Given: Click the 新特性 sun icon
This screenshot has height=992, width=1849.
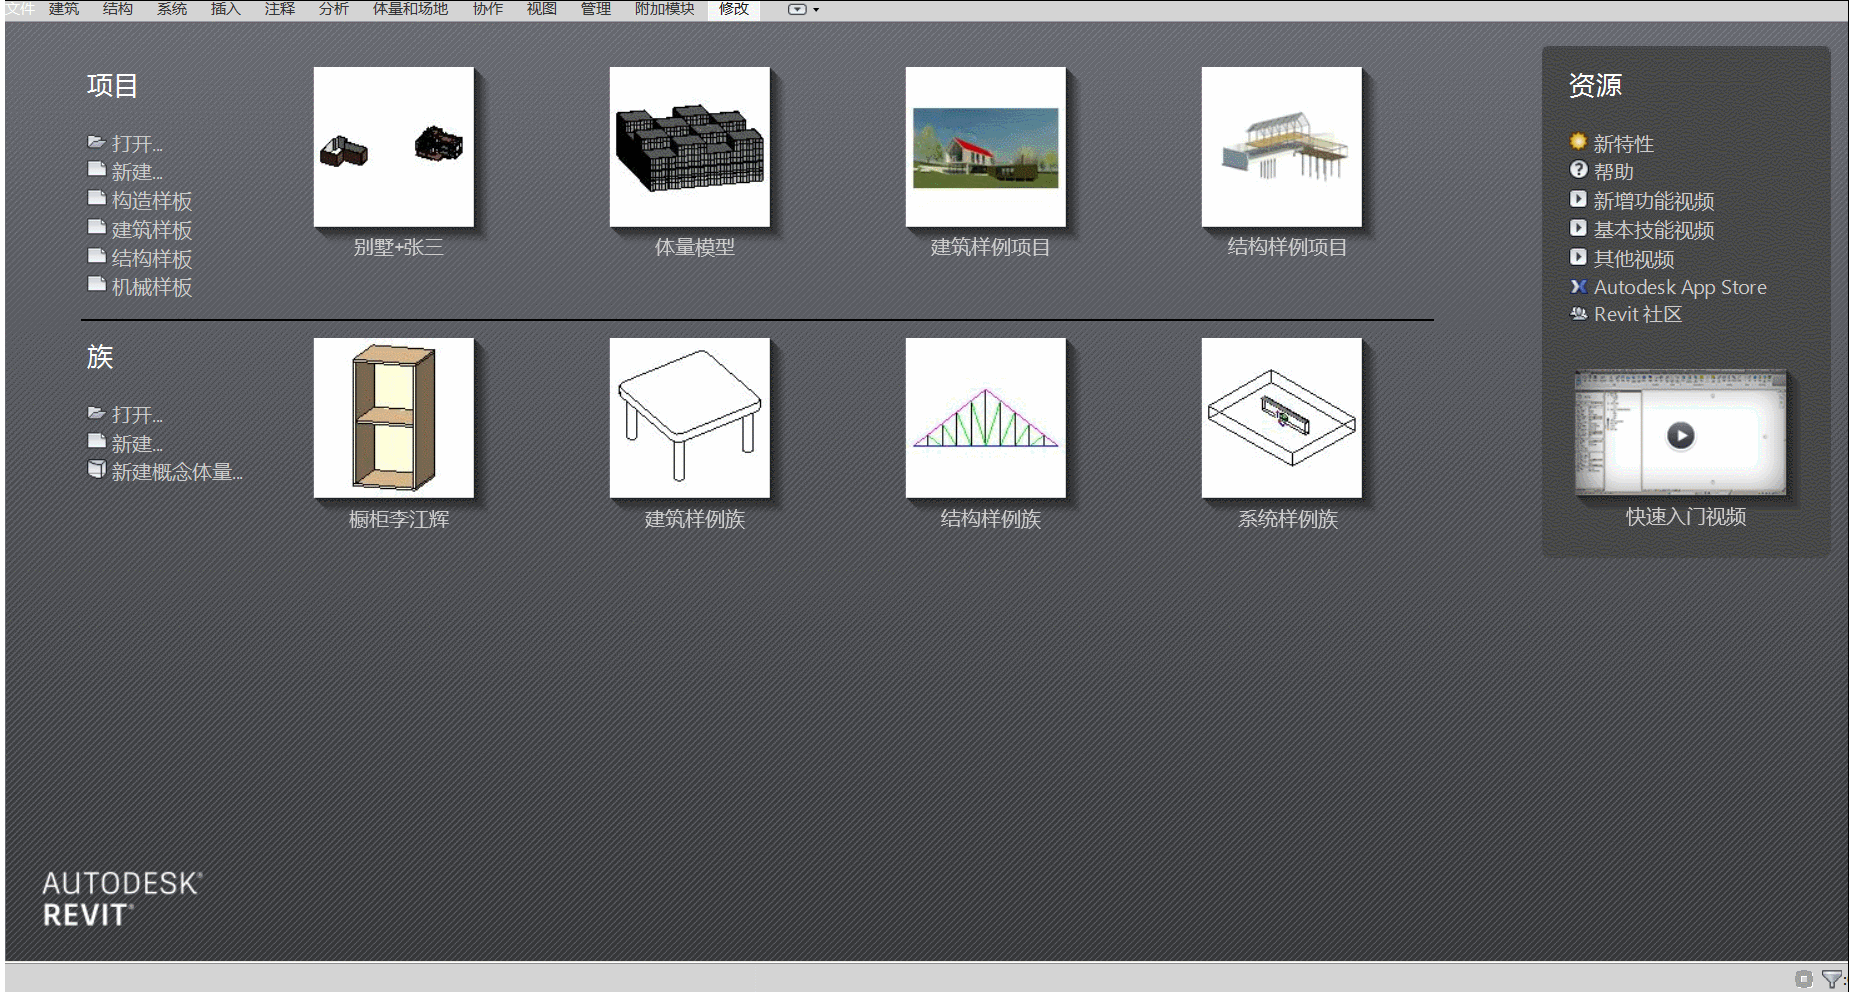Looking at the screenshot, I should pos(1578,142).
